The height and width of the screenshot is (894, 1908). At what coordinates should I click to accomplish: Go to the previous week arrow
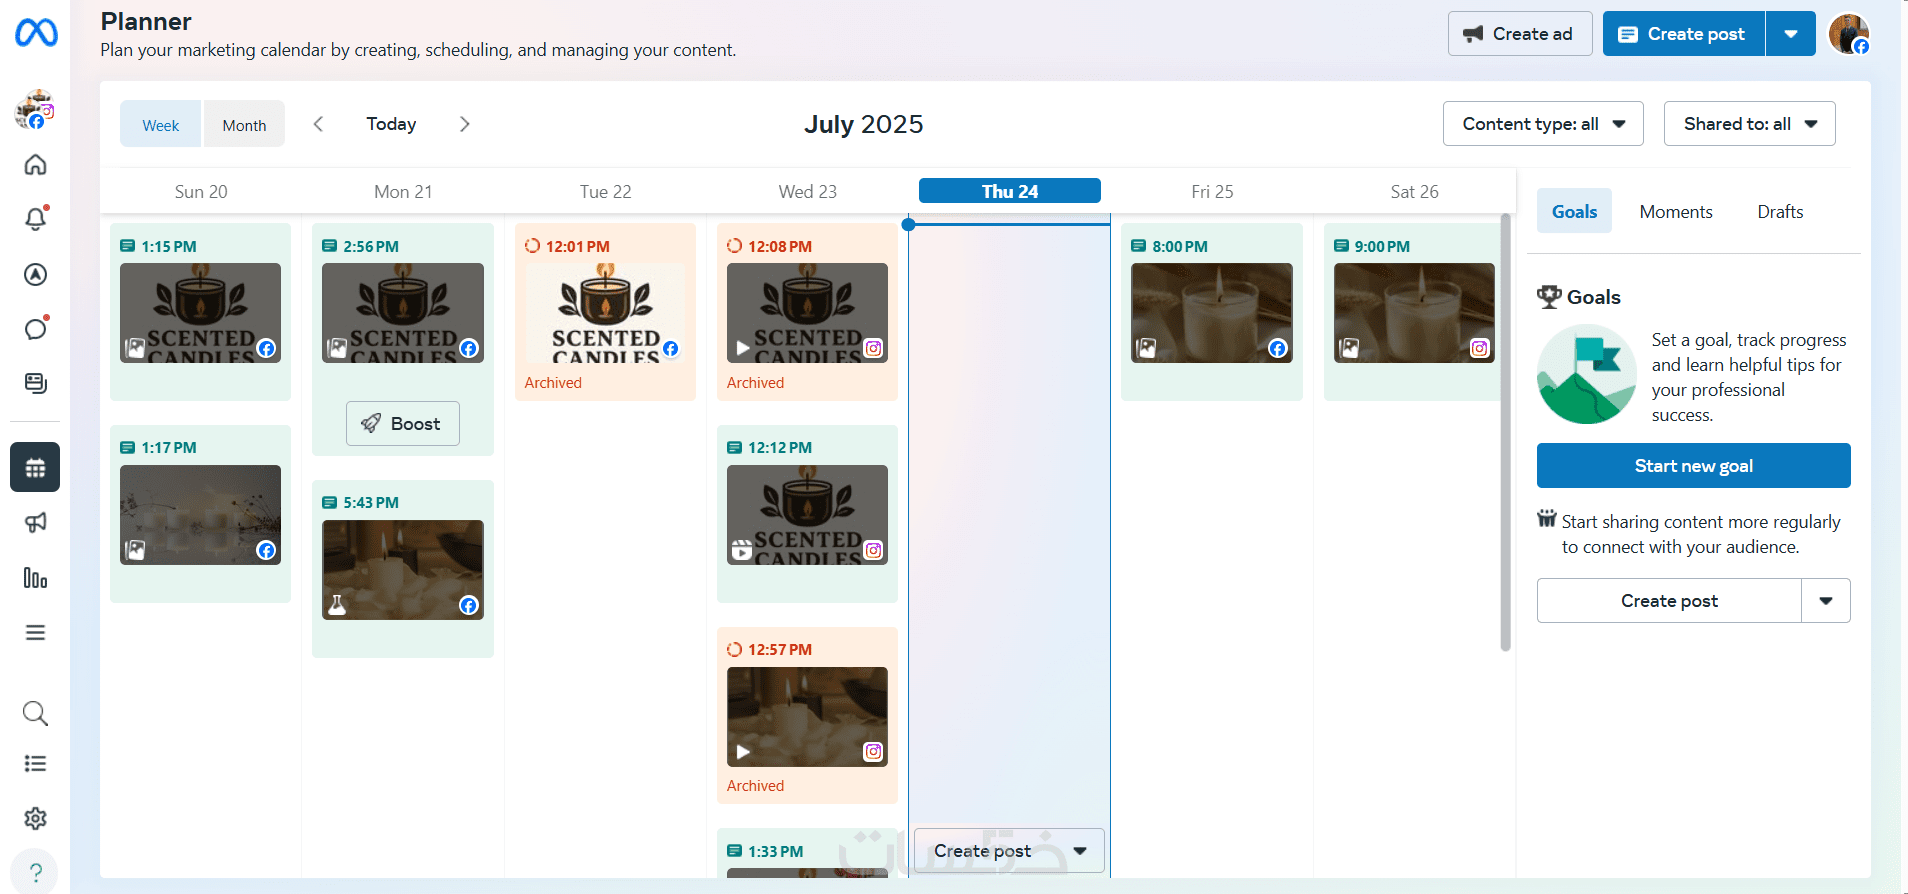click(x=318, y=124)
